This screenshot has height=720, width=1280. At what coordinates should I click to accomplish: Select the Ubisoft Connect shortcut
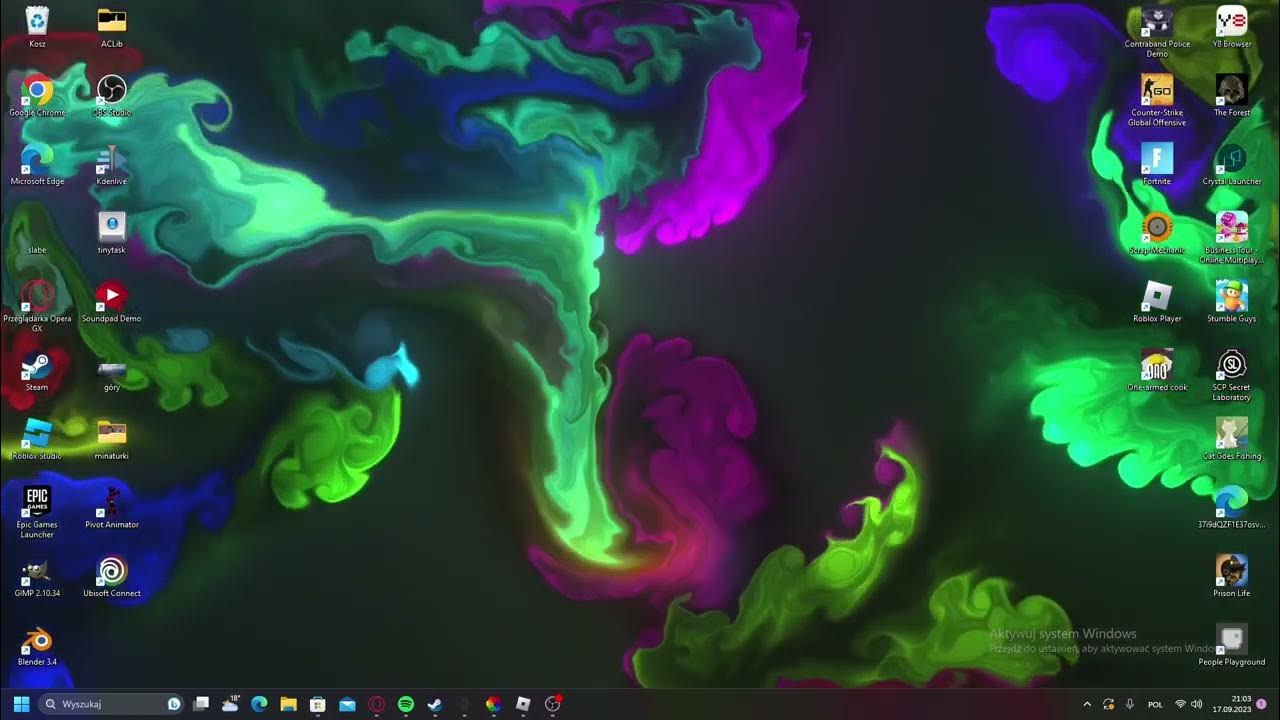coord(112,577)
